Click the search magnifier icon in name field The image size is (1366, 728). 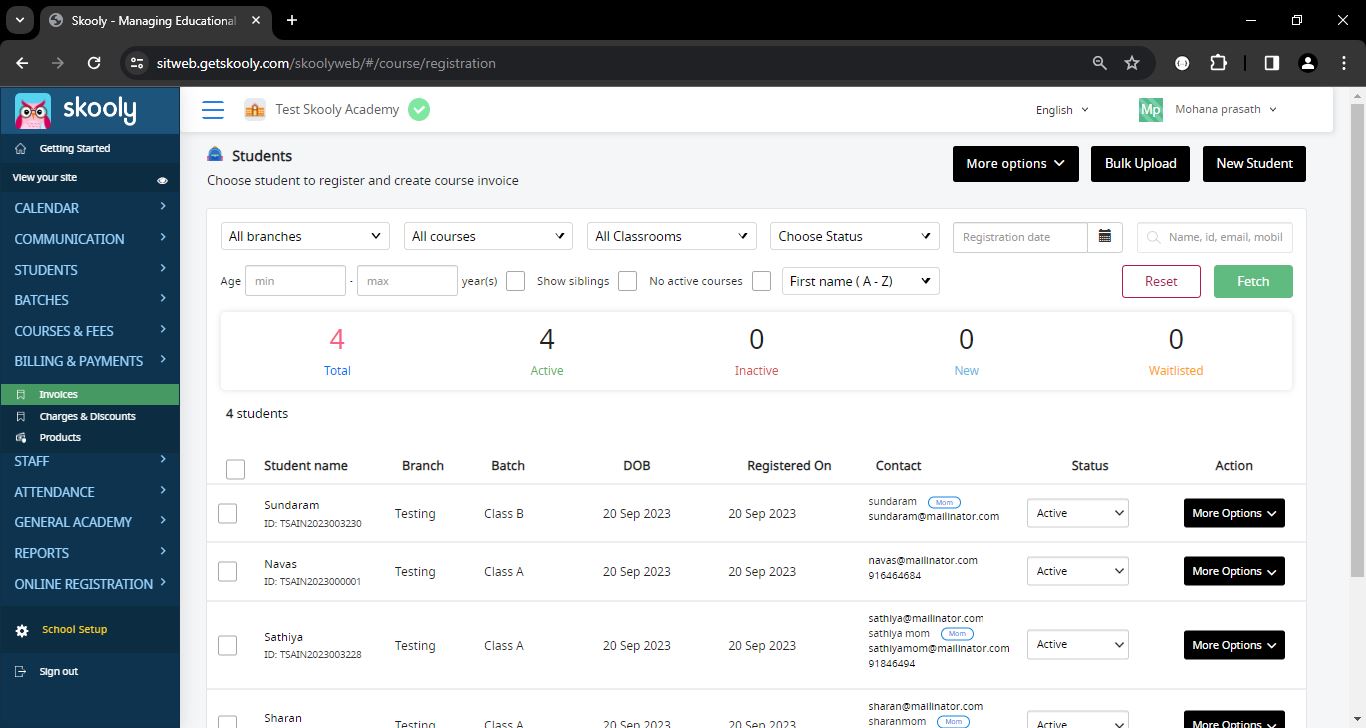(x=1154, y=238)
